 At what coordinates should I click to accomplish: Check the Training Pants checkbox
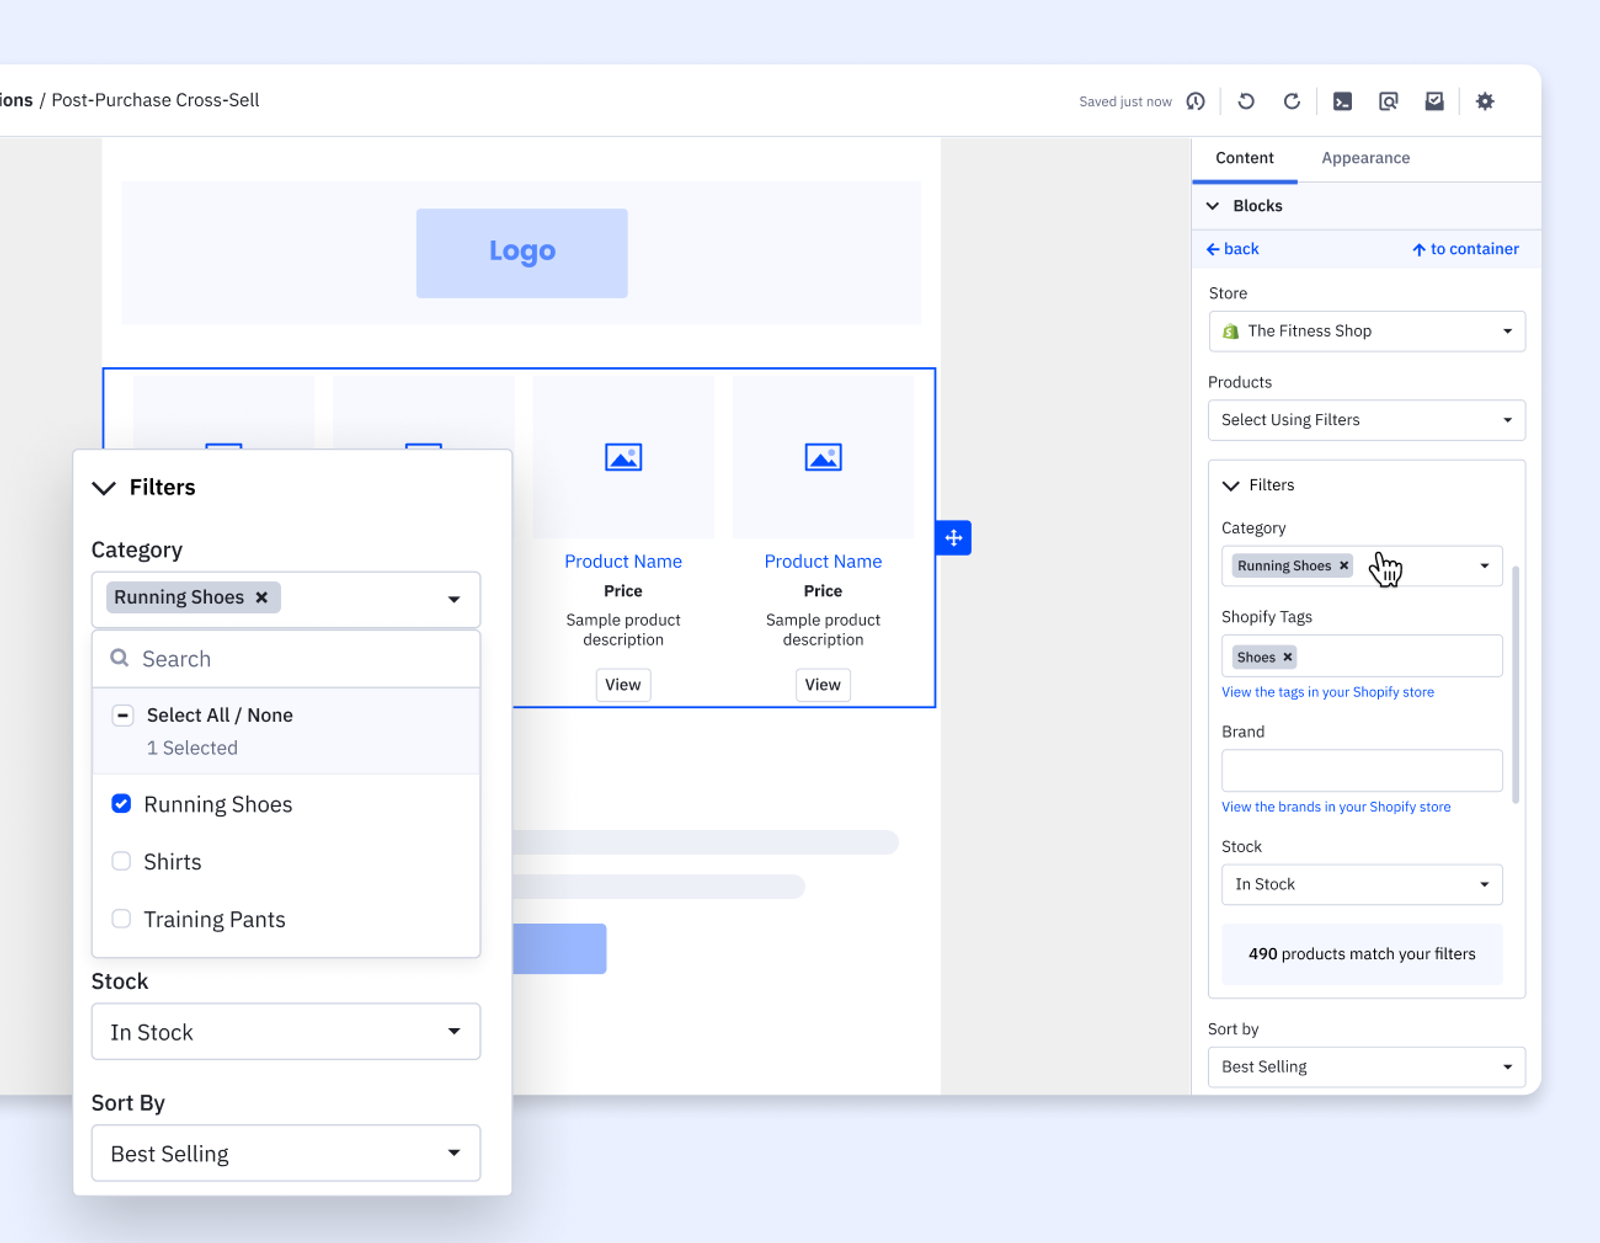(x=121, y=919)
